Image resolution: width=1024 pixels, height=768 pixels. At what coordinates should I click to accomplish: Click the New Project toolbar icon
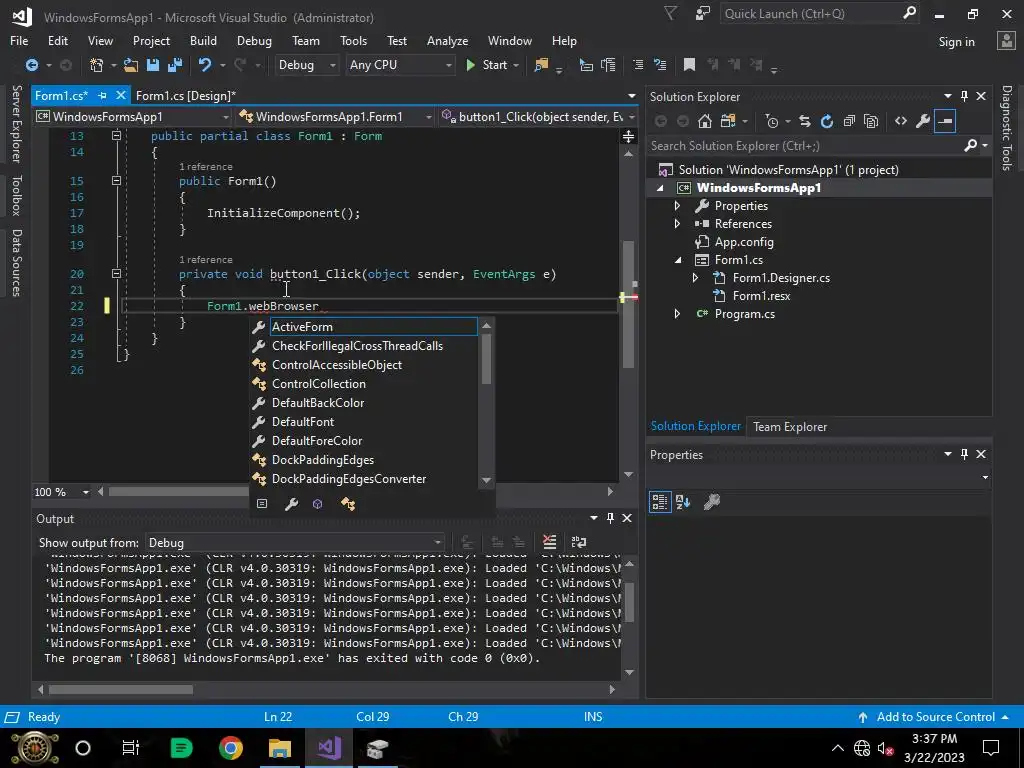(97, 65)
